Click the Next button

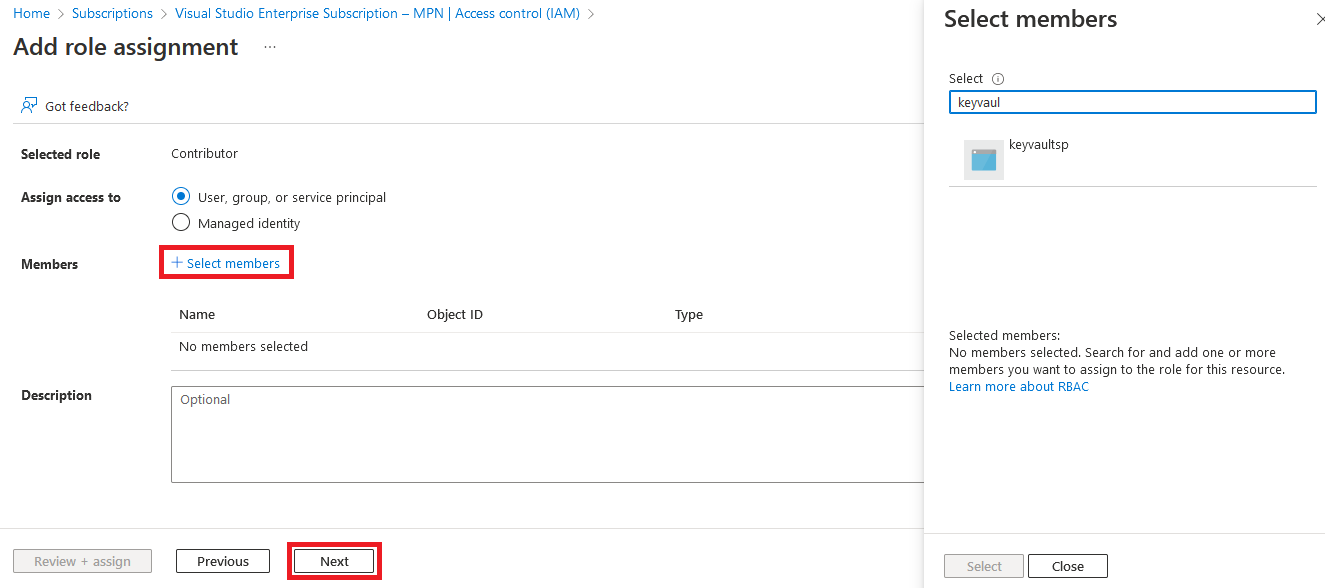(x=334, y=561)
